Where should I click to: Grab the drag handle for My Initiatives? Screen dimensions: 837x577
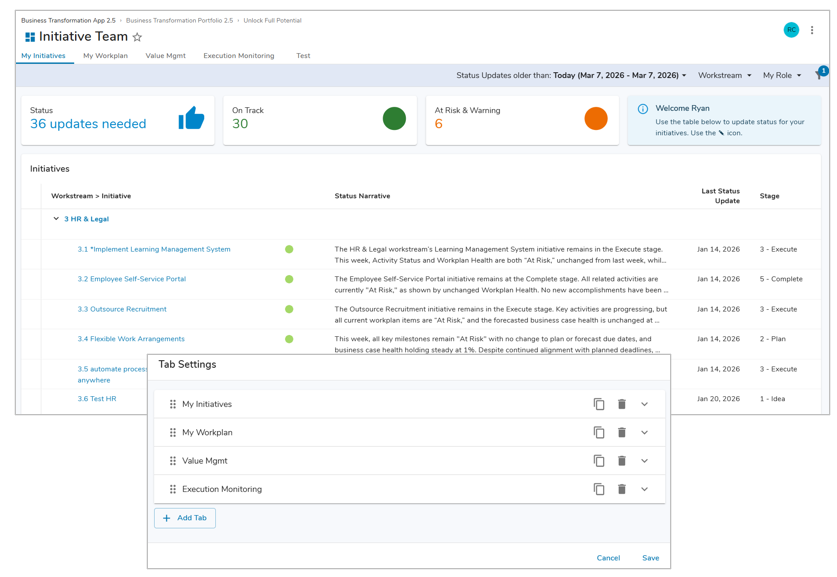click(x=173, y=404)
